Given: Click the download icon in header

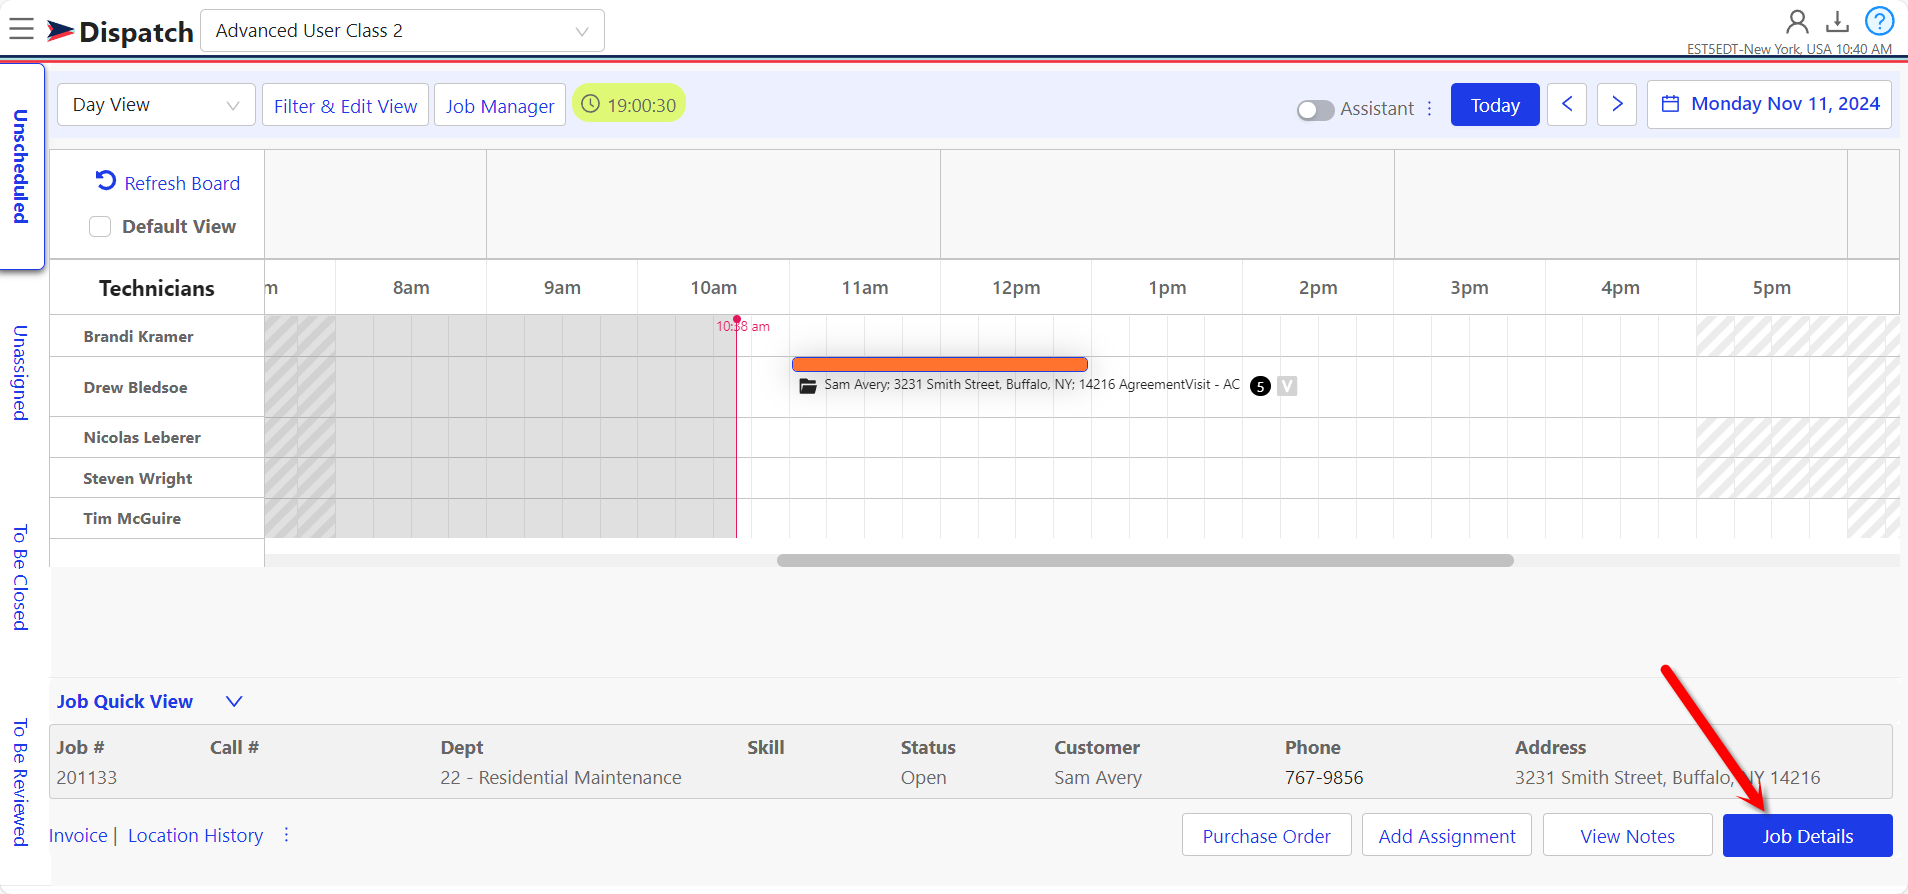Looking at the screenshot, I should (1837, 21).
